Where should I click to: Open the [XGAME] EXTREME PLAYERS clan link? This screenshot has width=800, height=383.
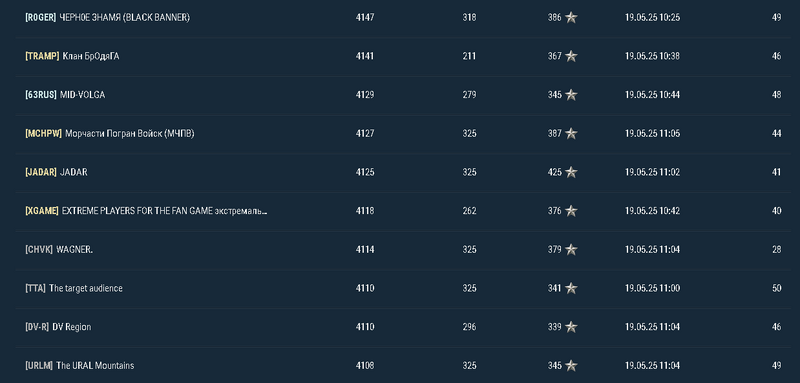(x=146, y=211)
